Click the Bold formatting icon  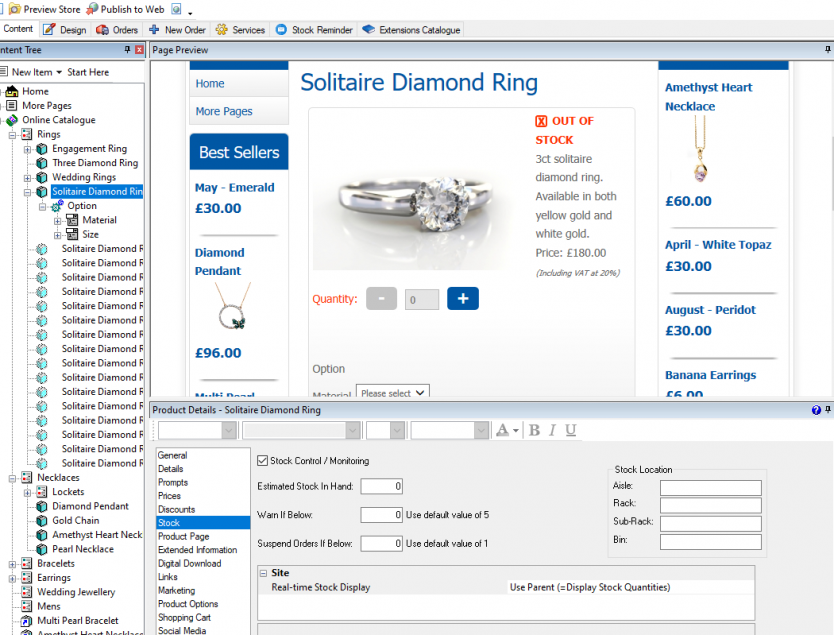(x=535, y=430)
